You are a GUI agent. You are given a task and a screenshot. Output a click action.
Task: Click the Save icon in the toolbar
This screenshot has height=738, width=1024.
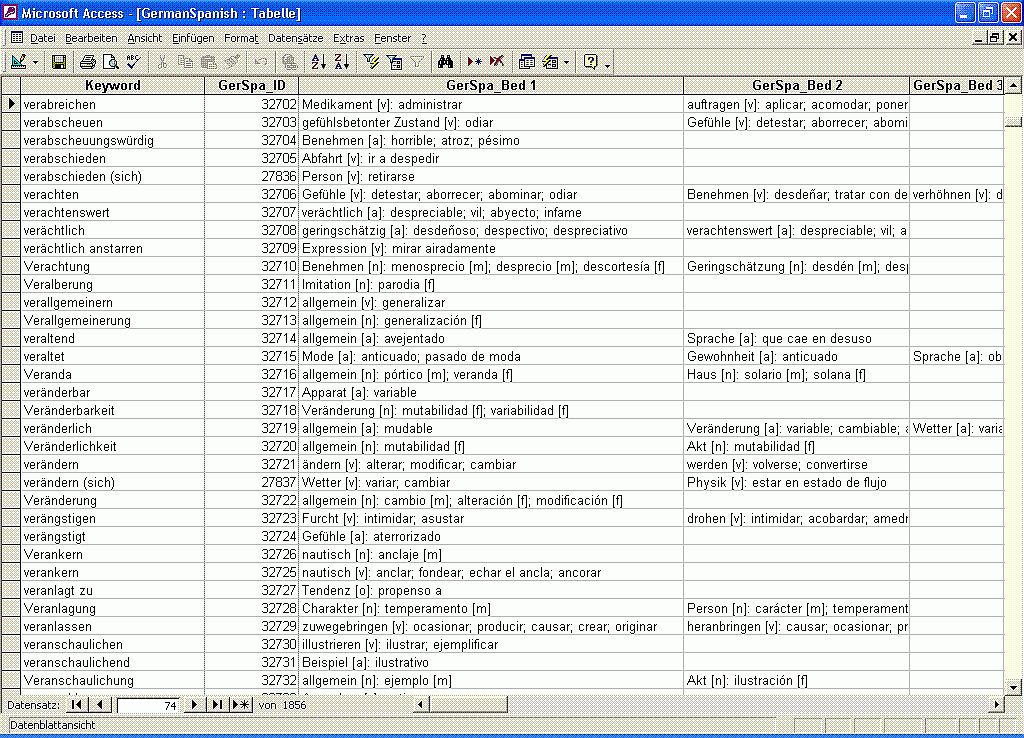coord(59,62)
